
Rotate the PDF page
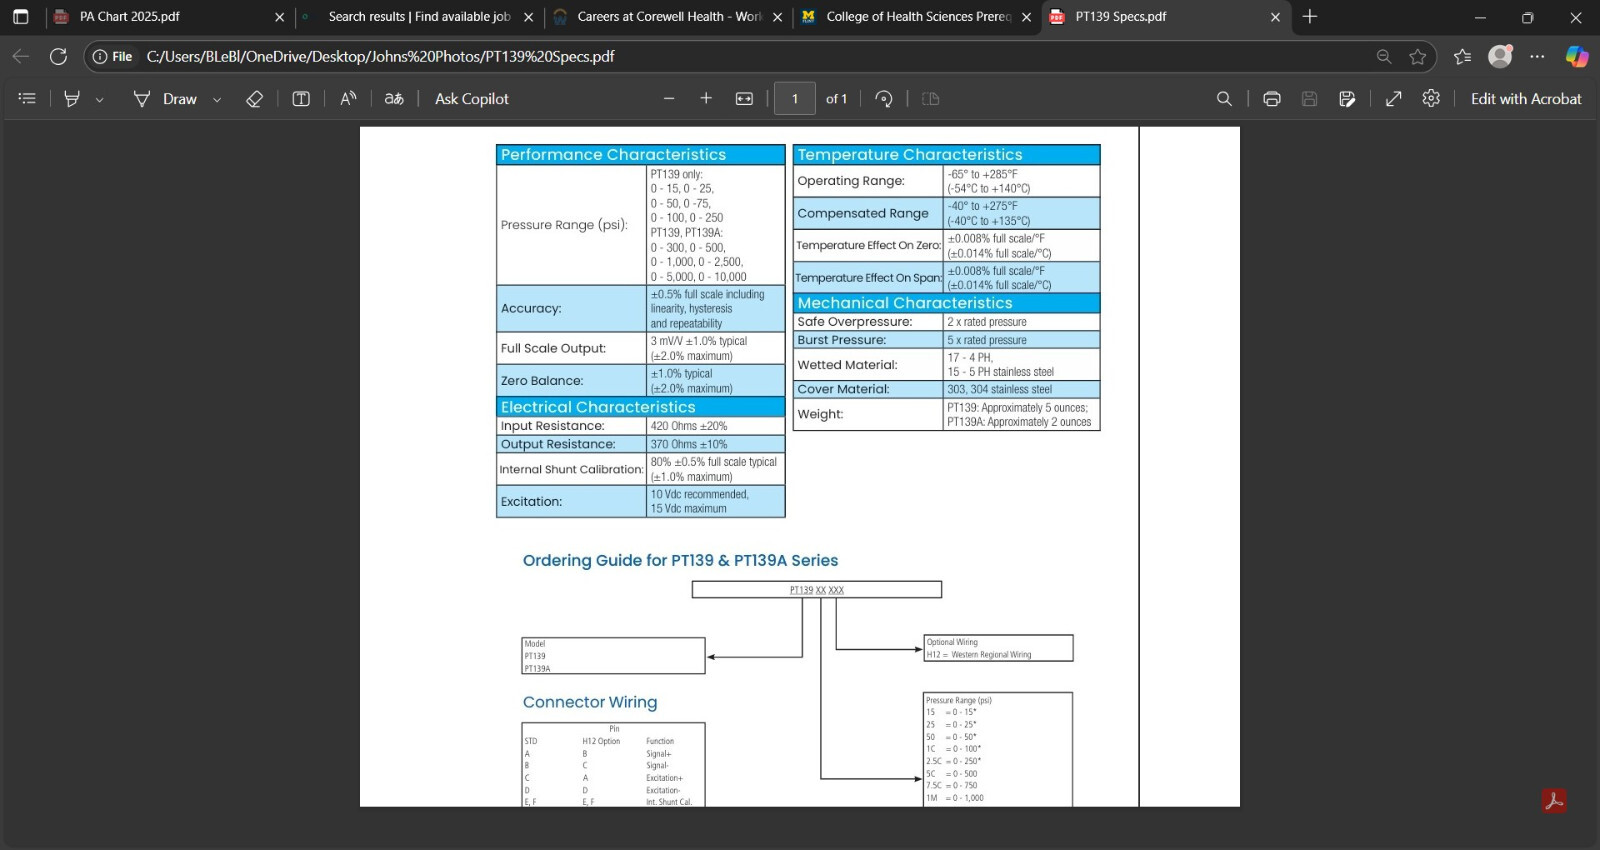point(884,98)
